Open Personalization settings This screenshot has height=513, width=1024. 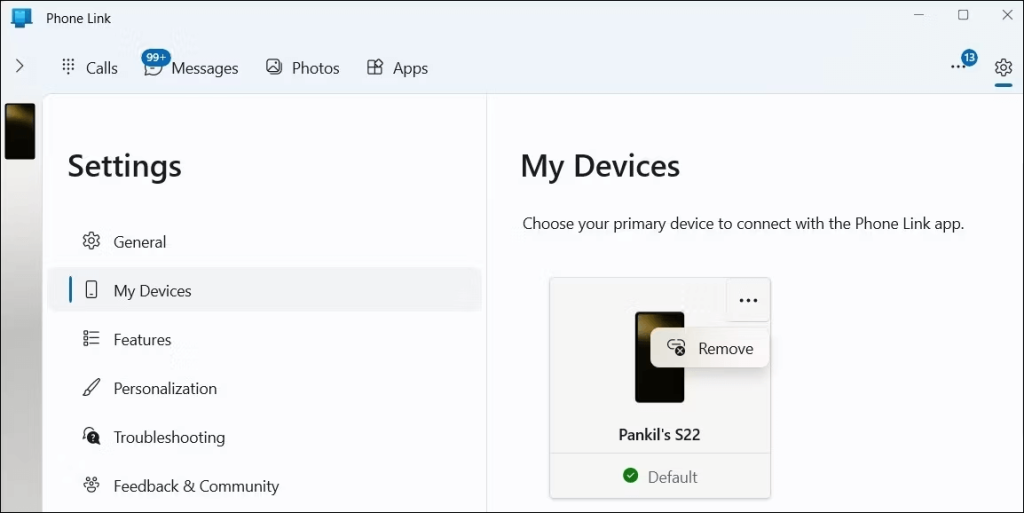[x=264, y=388]
